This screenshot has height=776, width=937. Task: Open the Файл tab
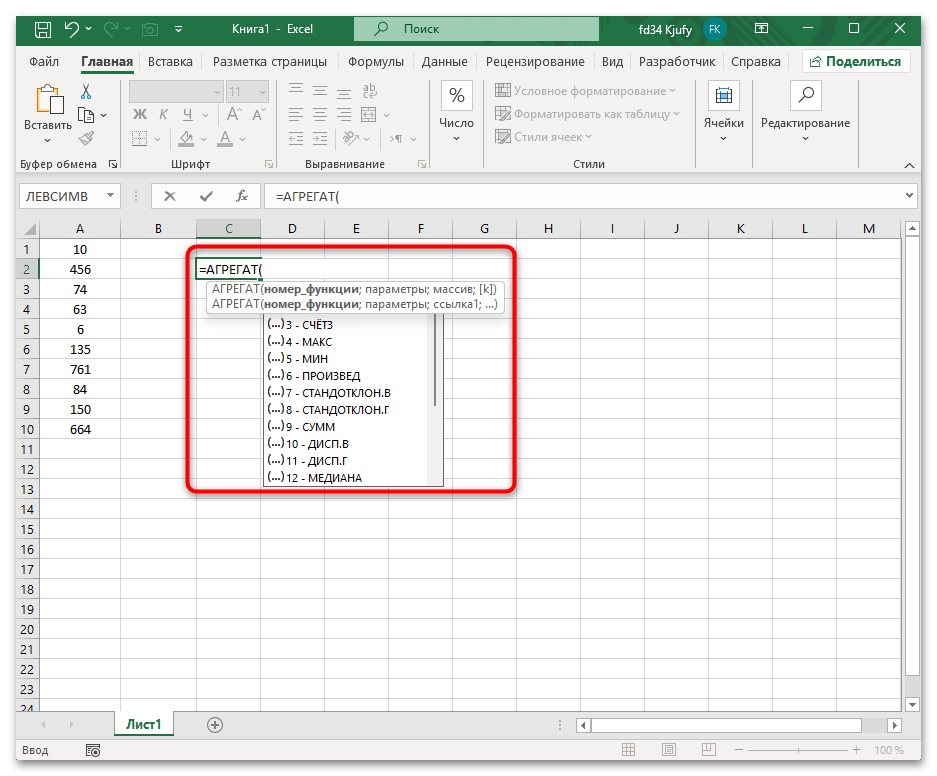[44, 62]
